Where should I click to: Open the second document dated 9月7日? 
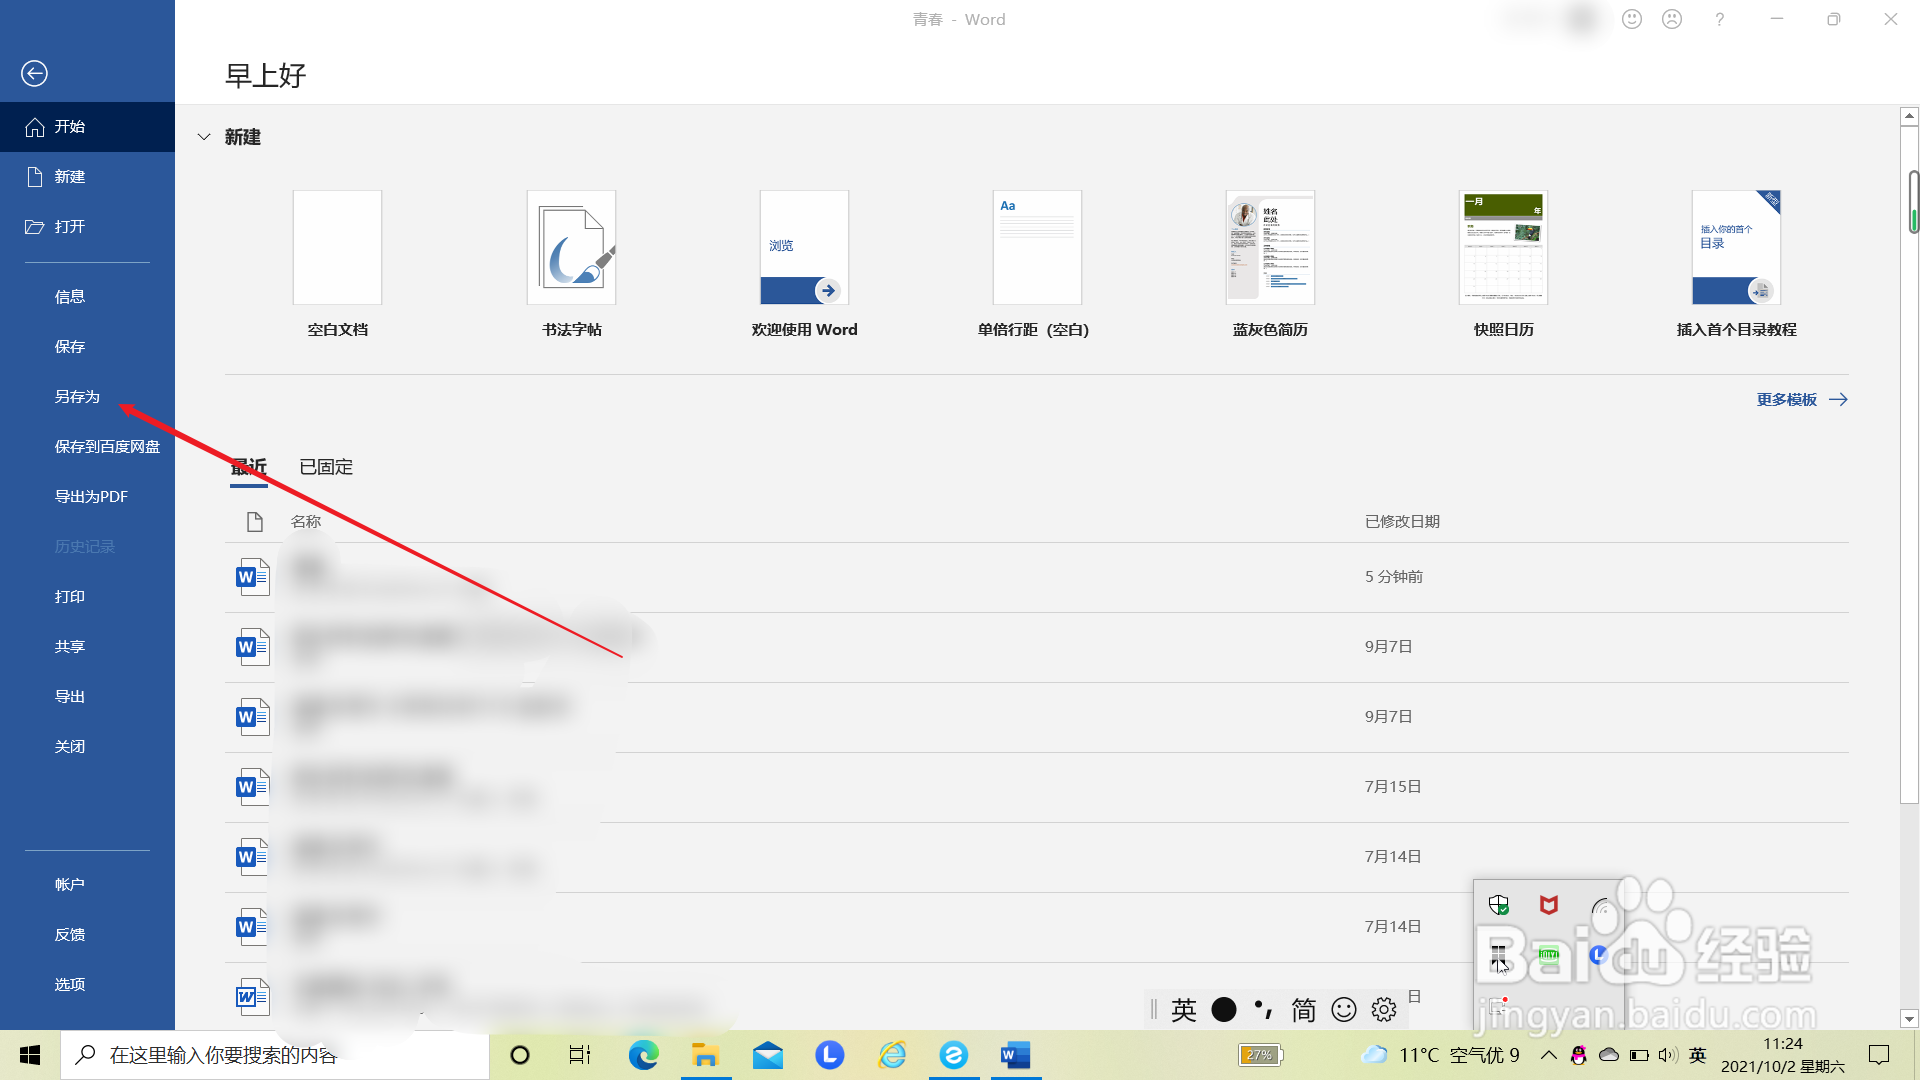click(1036, 717)
